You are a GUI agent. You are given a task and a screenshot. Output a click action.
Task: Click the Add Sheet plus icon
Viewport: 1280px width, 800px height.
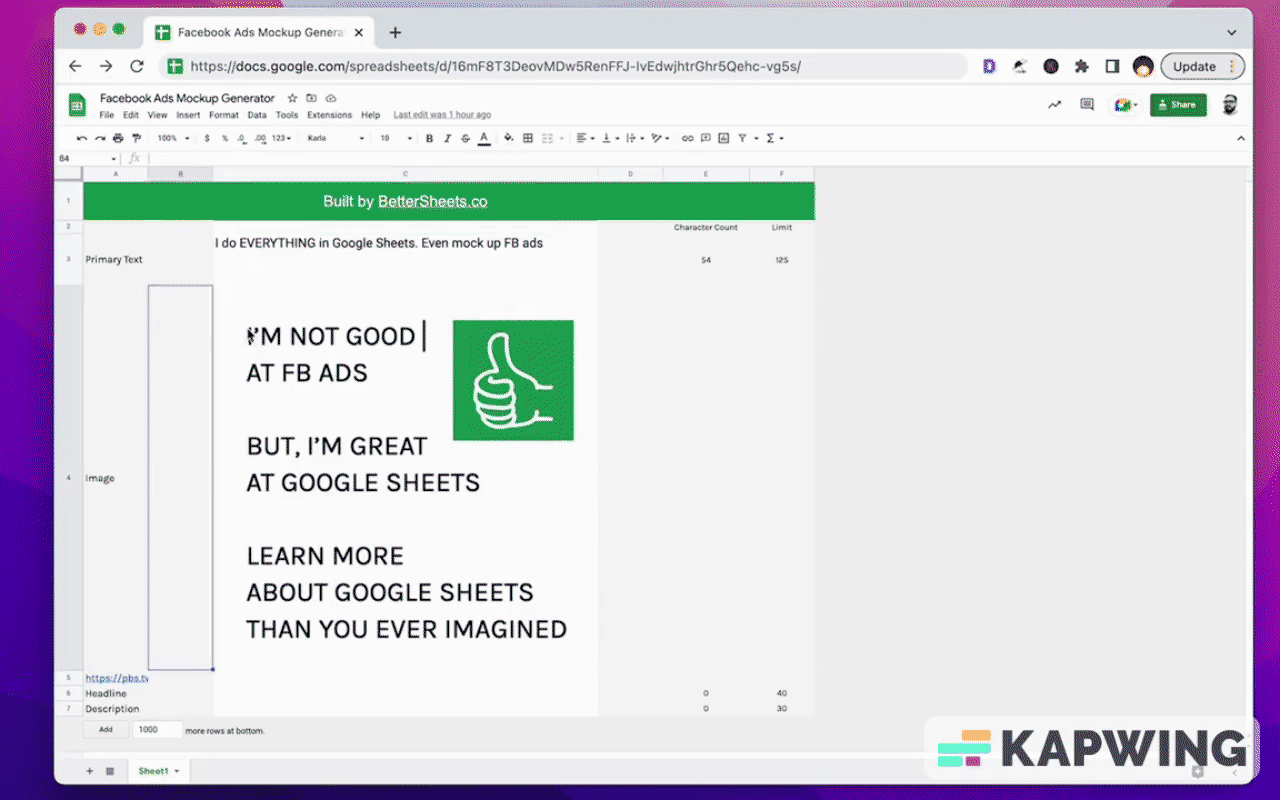89,771
